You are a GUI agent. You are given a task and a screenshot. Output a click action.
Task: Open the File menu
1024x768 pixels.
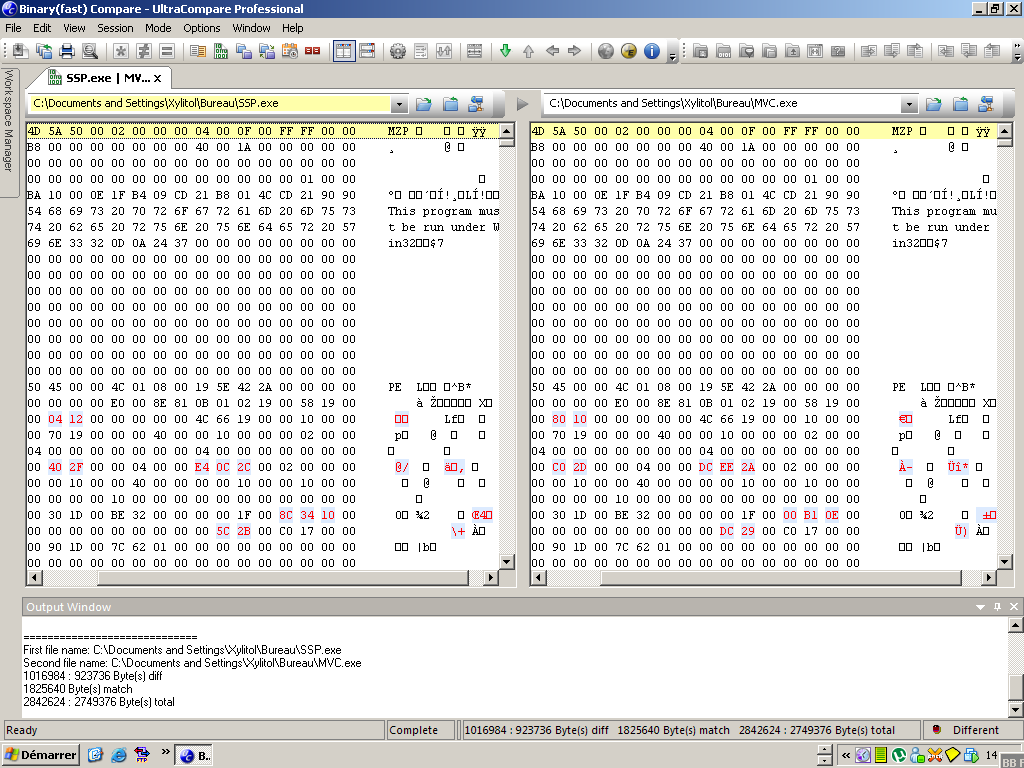(x=13, y=28)
